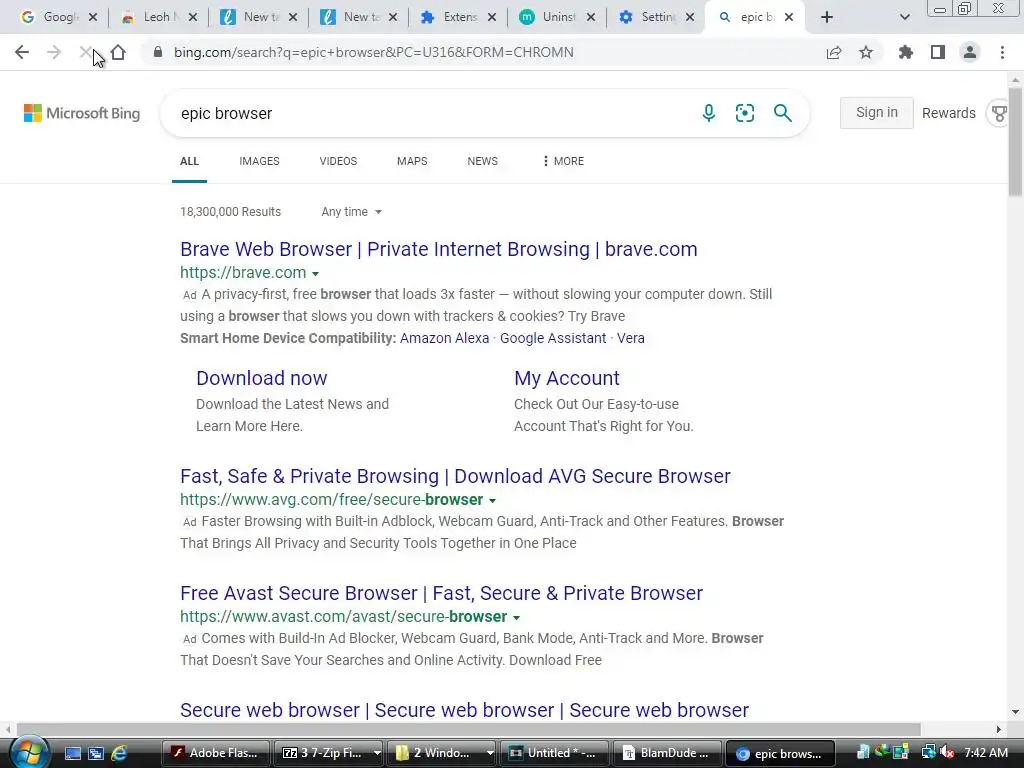
Task: Launch Internet Explorer from quick launch
Action: pos(119,753)
